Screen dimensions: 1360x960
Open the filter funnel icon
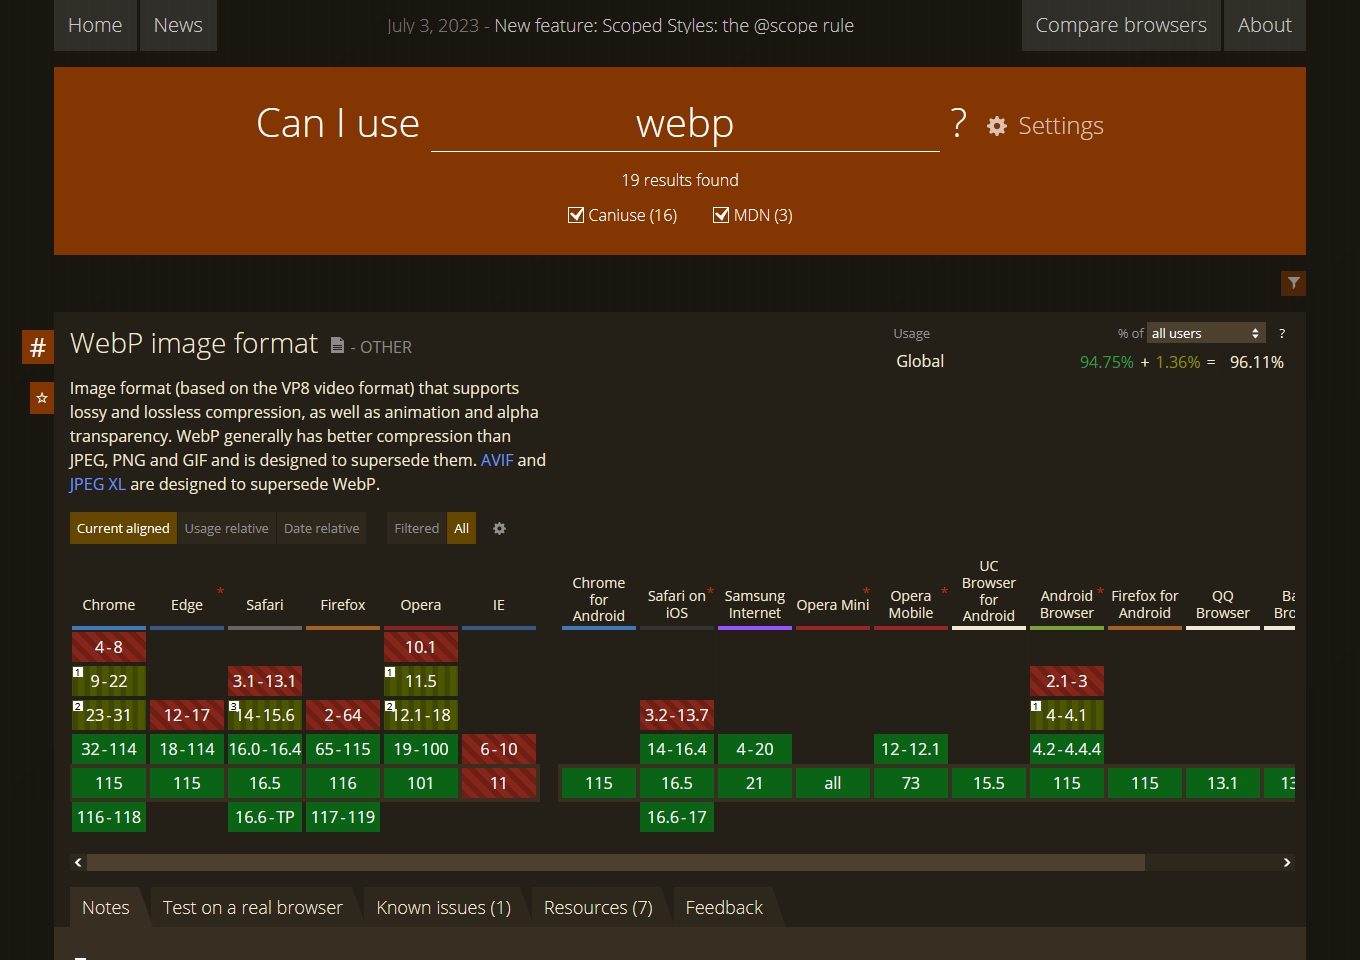coord(1293,283)
